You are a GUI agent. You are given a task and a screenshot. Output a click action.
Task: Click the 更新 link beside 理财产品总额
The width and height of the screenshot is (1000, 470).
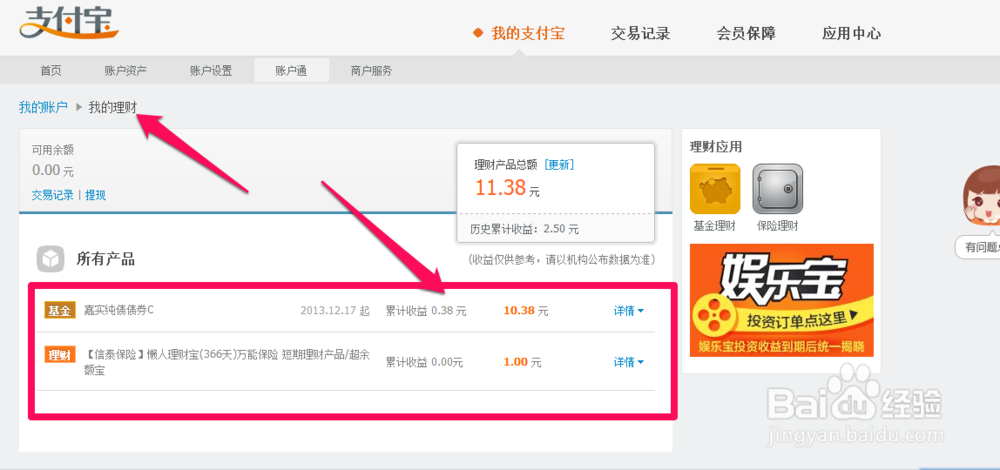pos(559,165)
